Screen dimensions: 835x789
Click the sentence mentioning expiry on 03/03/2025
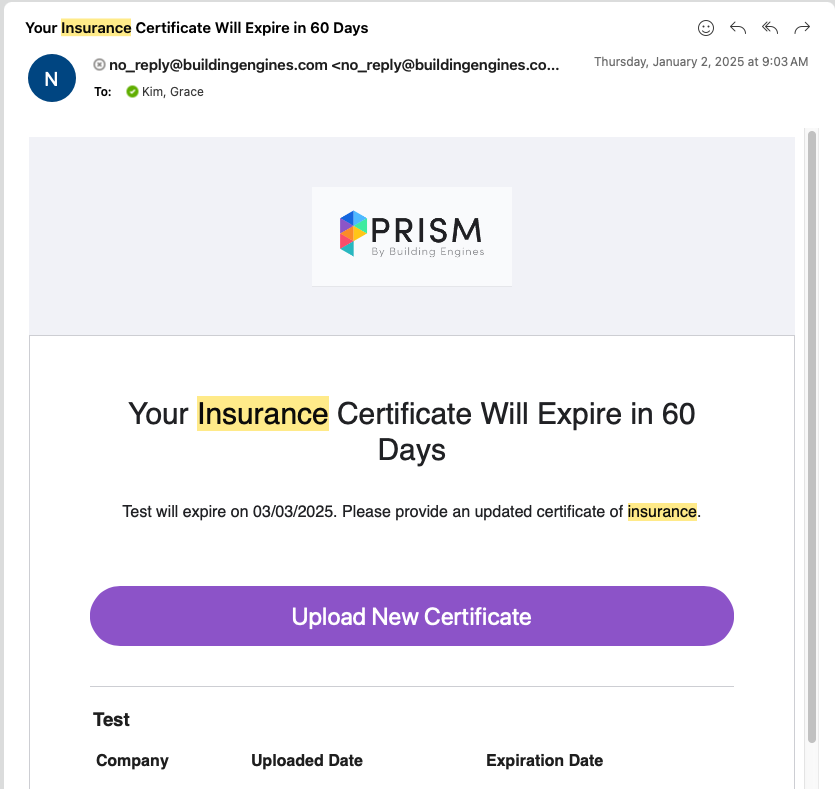411,512
